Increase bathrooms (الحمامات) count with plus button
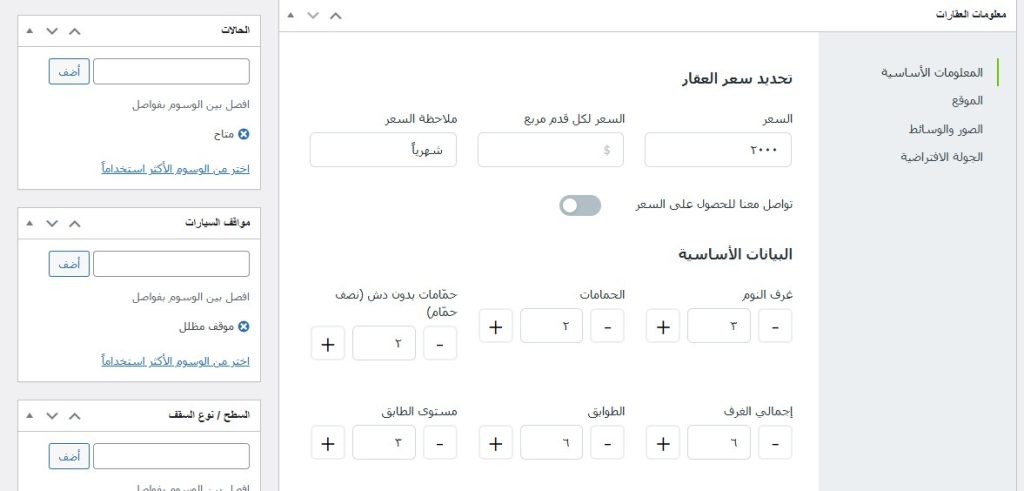 tap(496, 326)
